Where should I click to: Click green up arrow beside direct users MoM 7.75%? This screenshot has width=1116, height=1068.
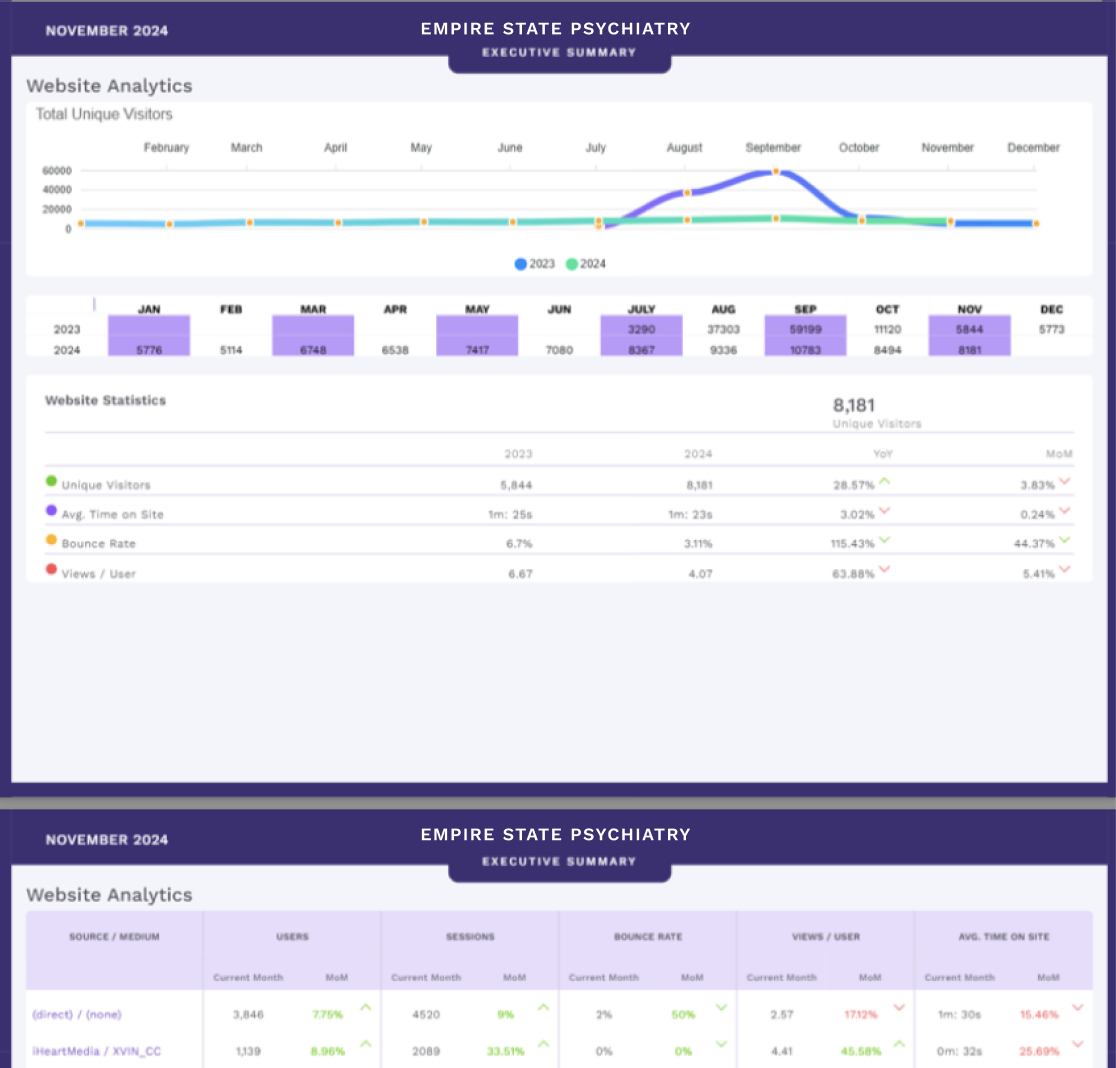[365, 1008]
